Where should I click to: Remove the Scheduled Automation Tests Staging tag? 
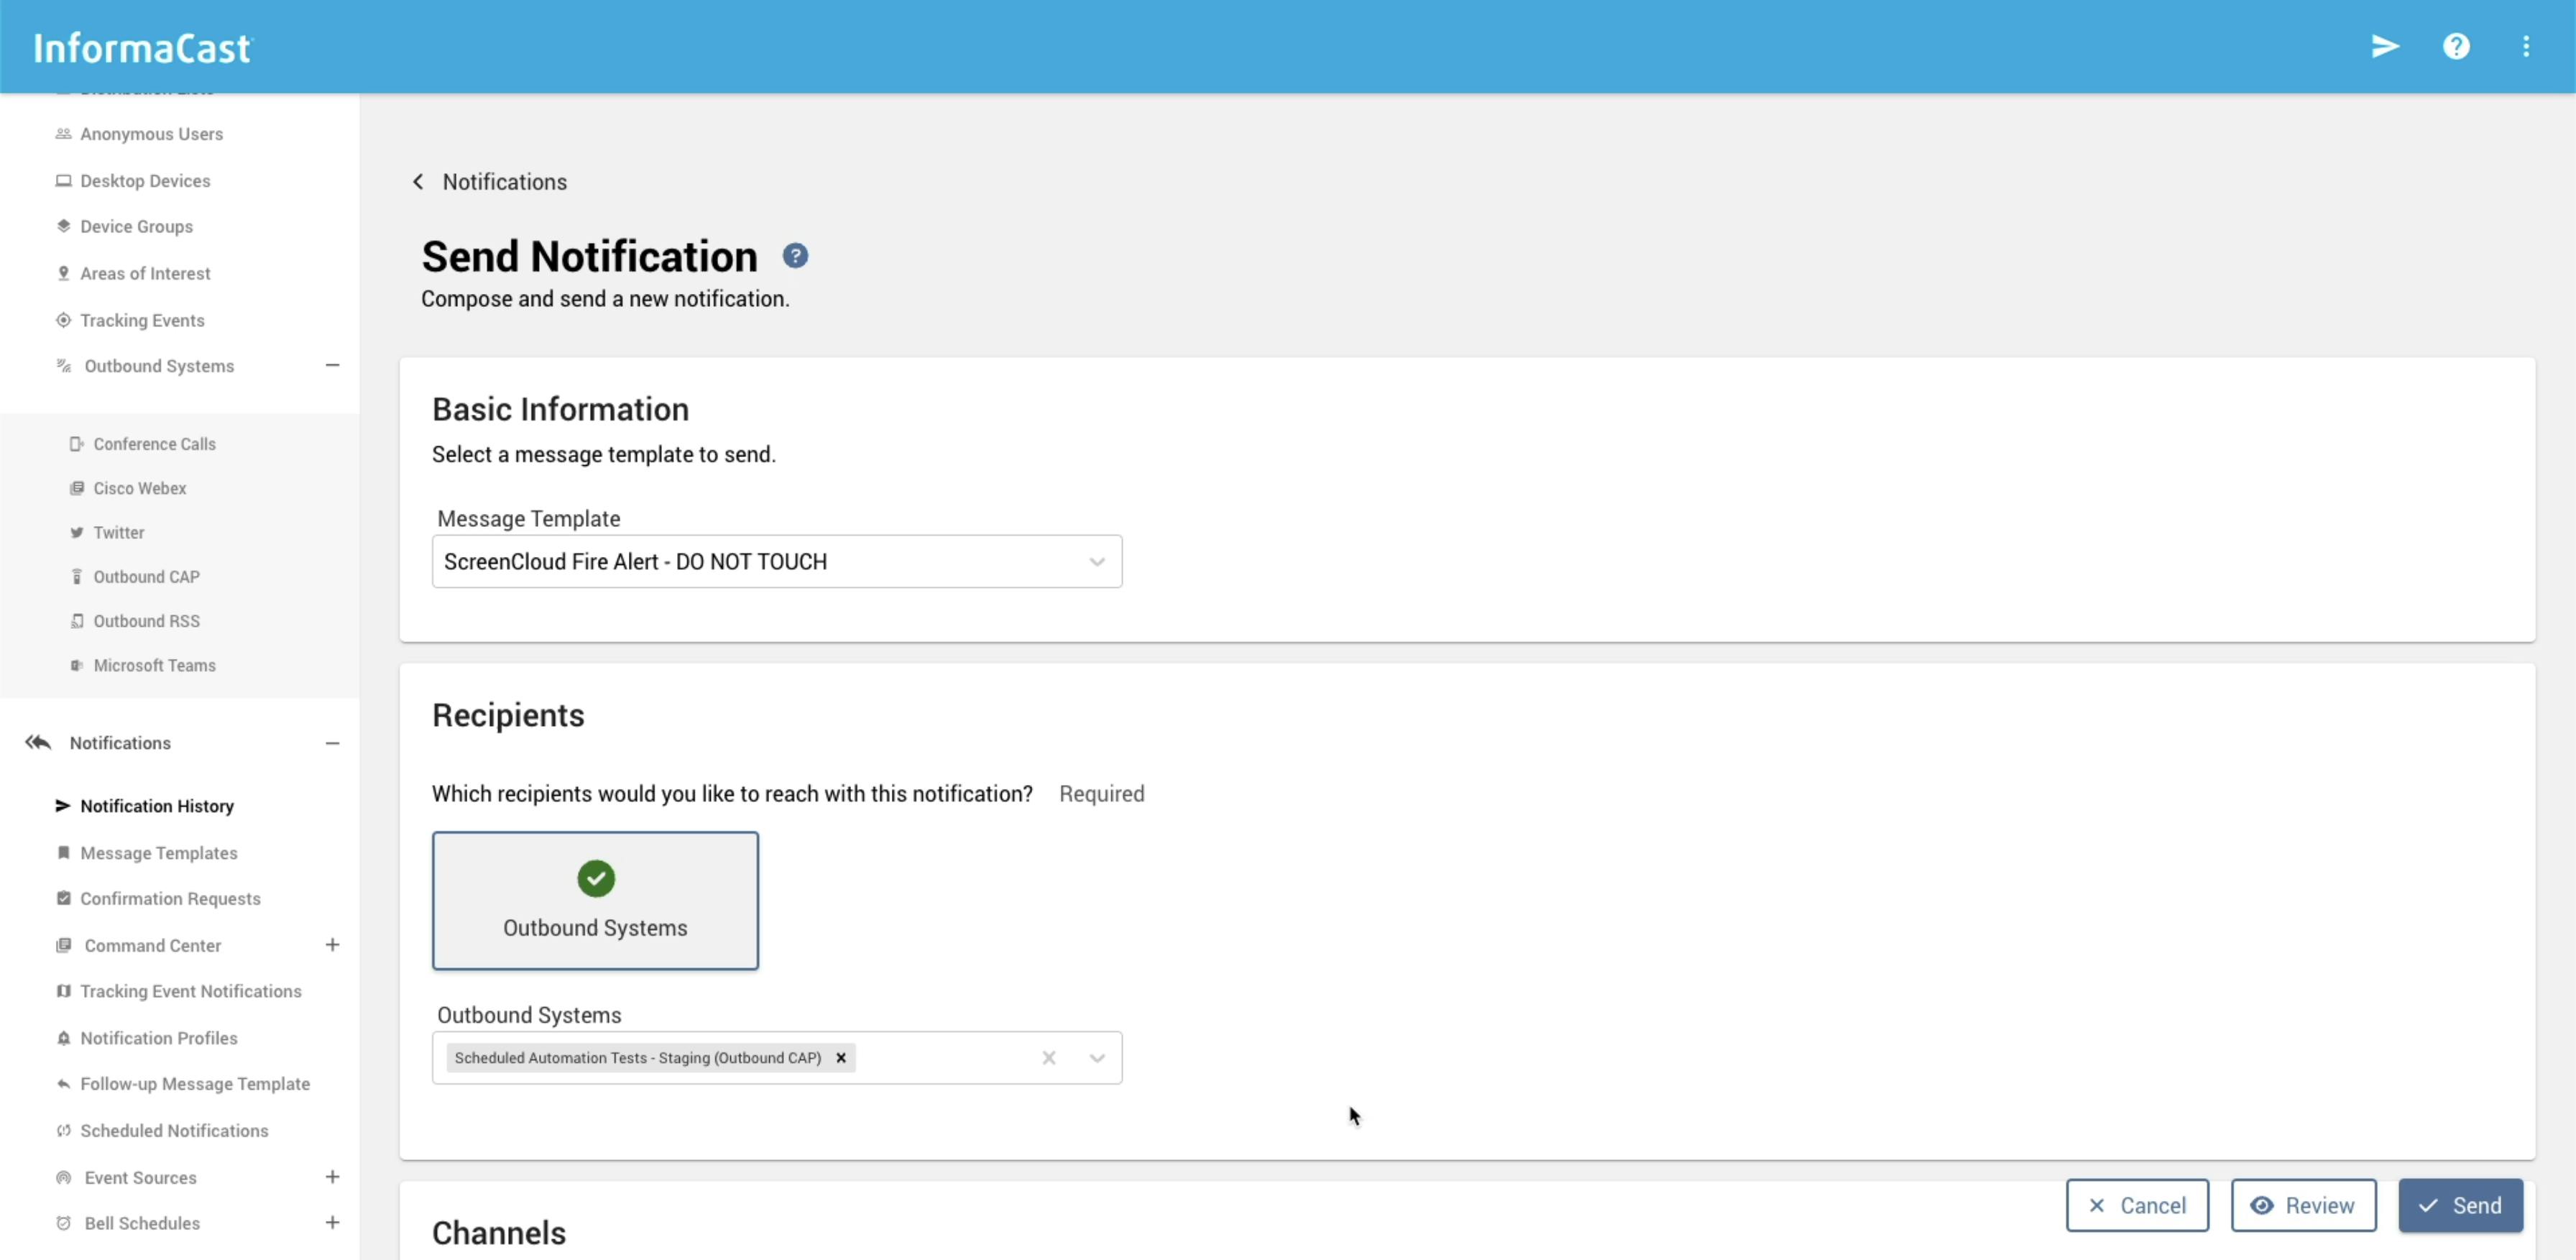(841, 1057)
